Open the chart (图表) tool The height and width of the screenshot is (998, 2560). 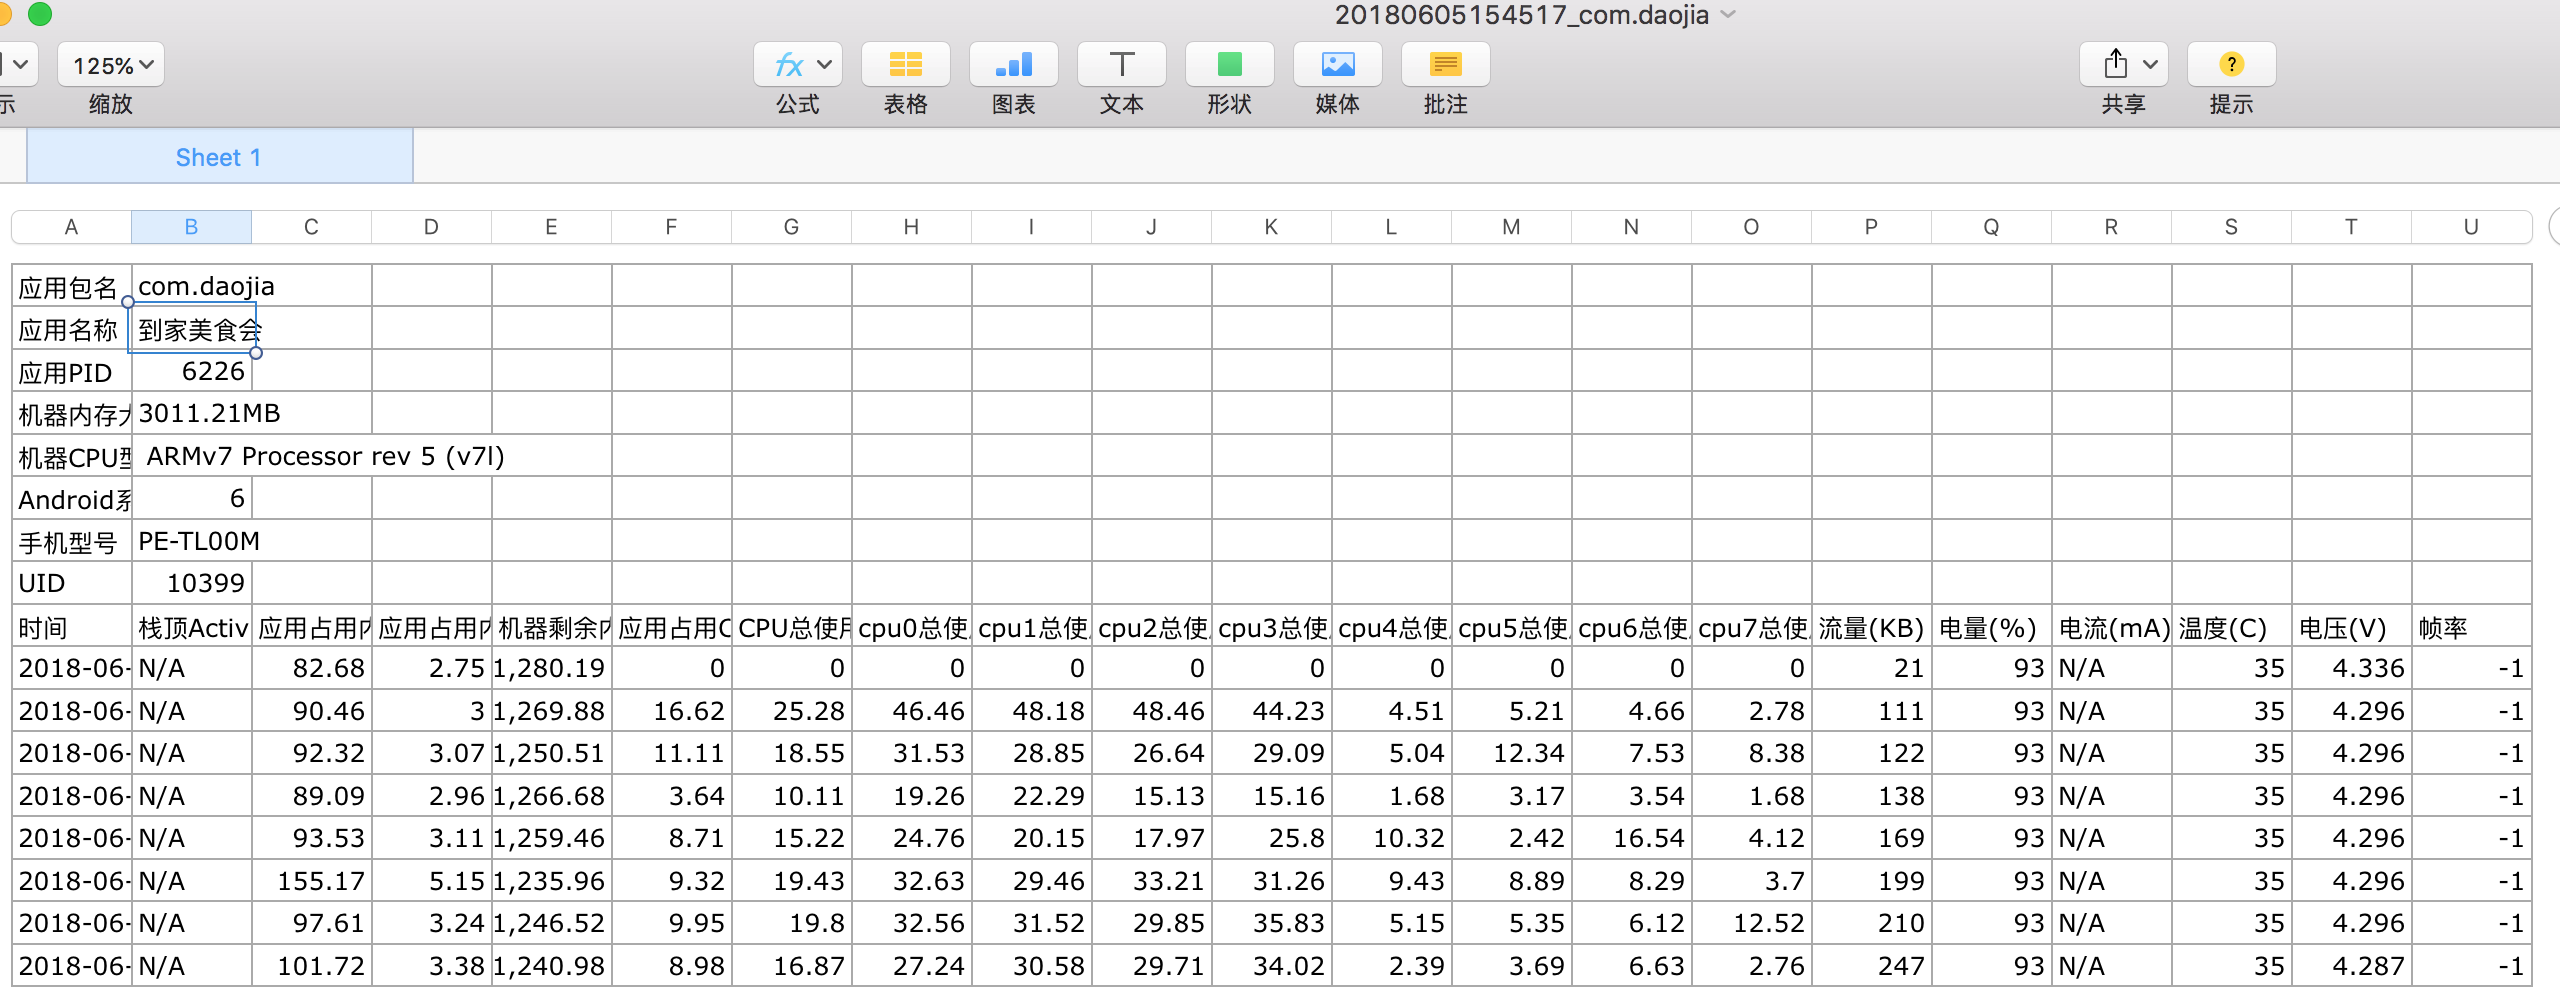(1013, 65)
